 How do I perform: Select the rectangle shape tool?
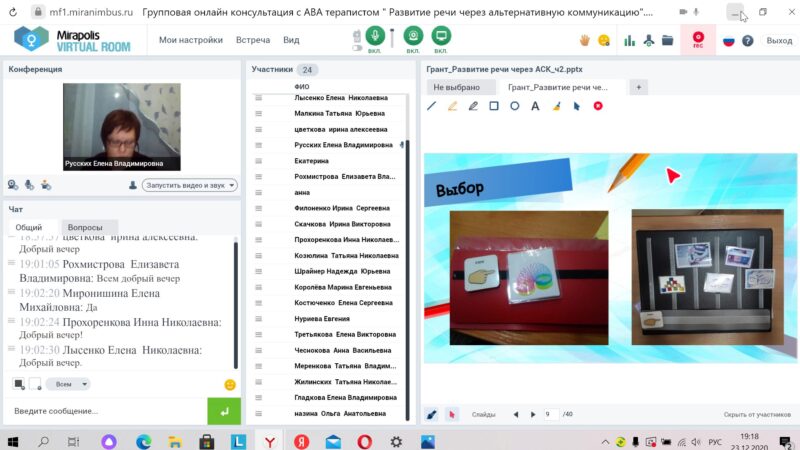coord(494,106)
